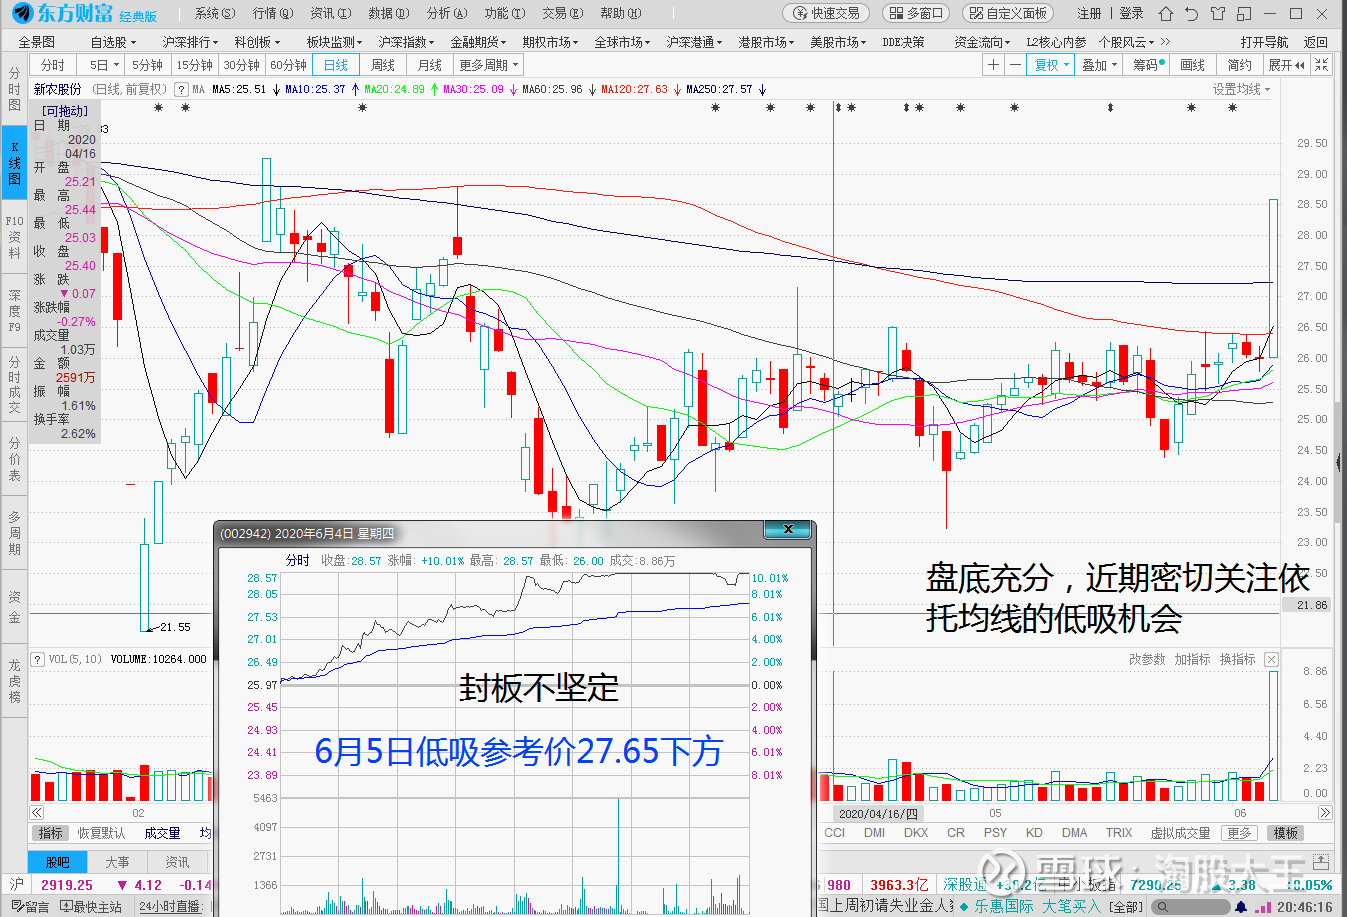This screenshot has height=917, width=1347.
Task: Open the 自定义面板 custom panel button
Action: 1008,13
